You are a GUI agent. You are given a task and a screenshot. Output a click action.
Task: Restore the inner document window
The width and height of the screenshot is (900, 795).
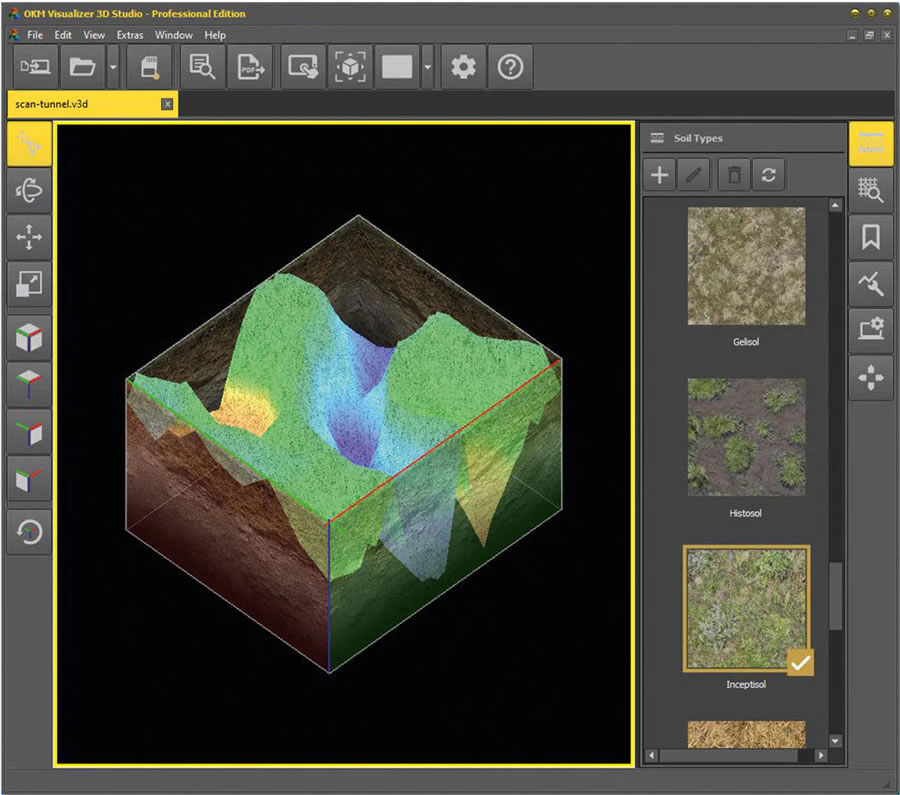click(x=869, y=36)
